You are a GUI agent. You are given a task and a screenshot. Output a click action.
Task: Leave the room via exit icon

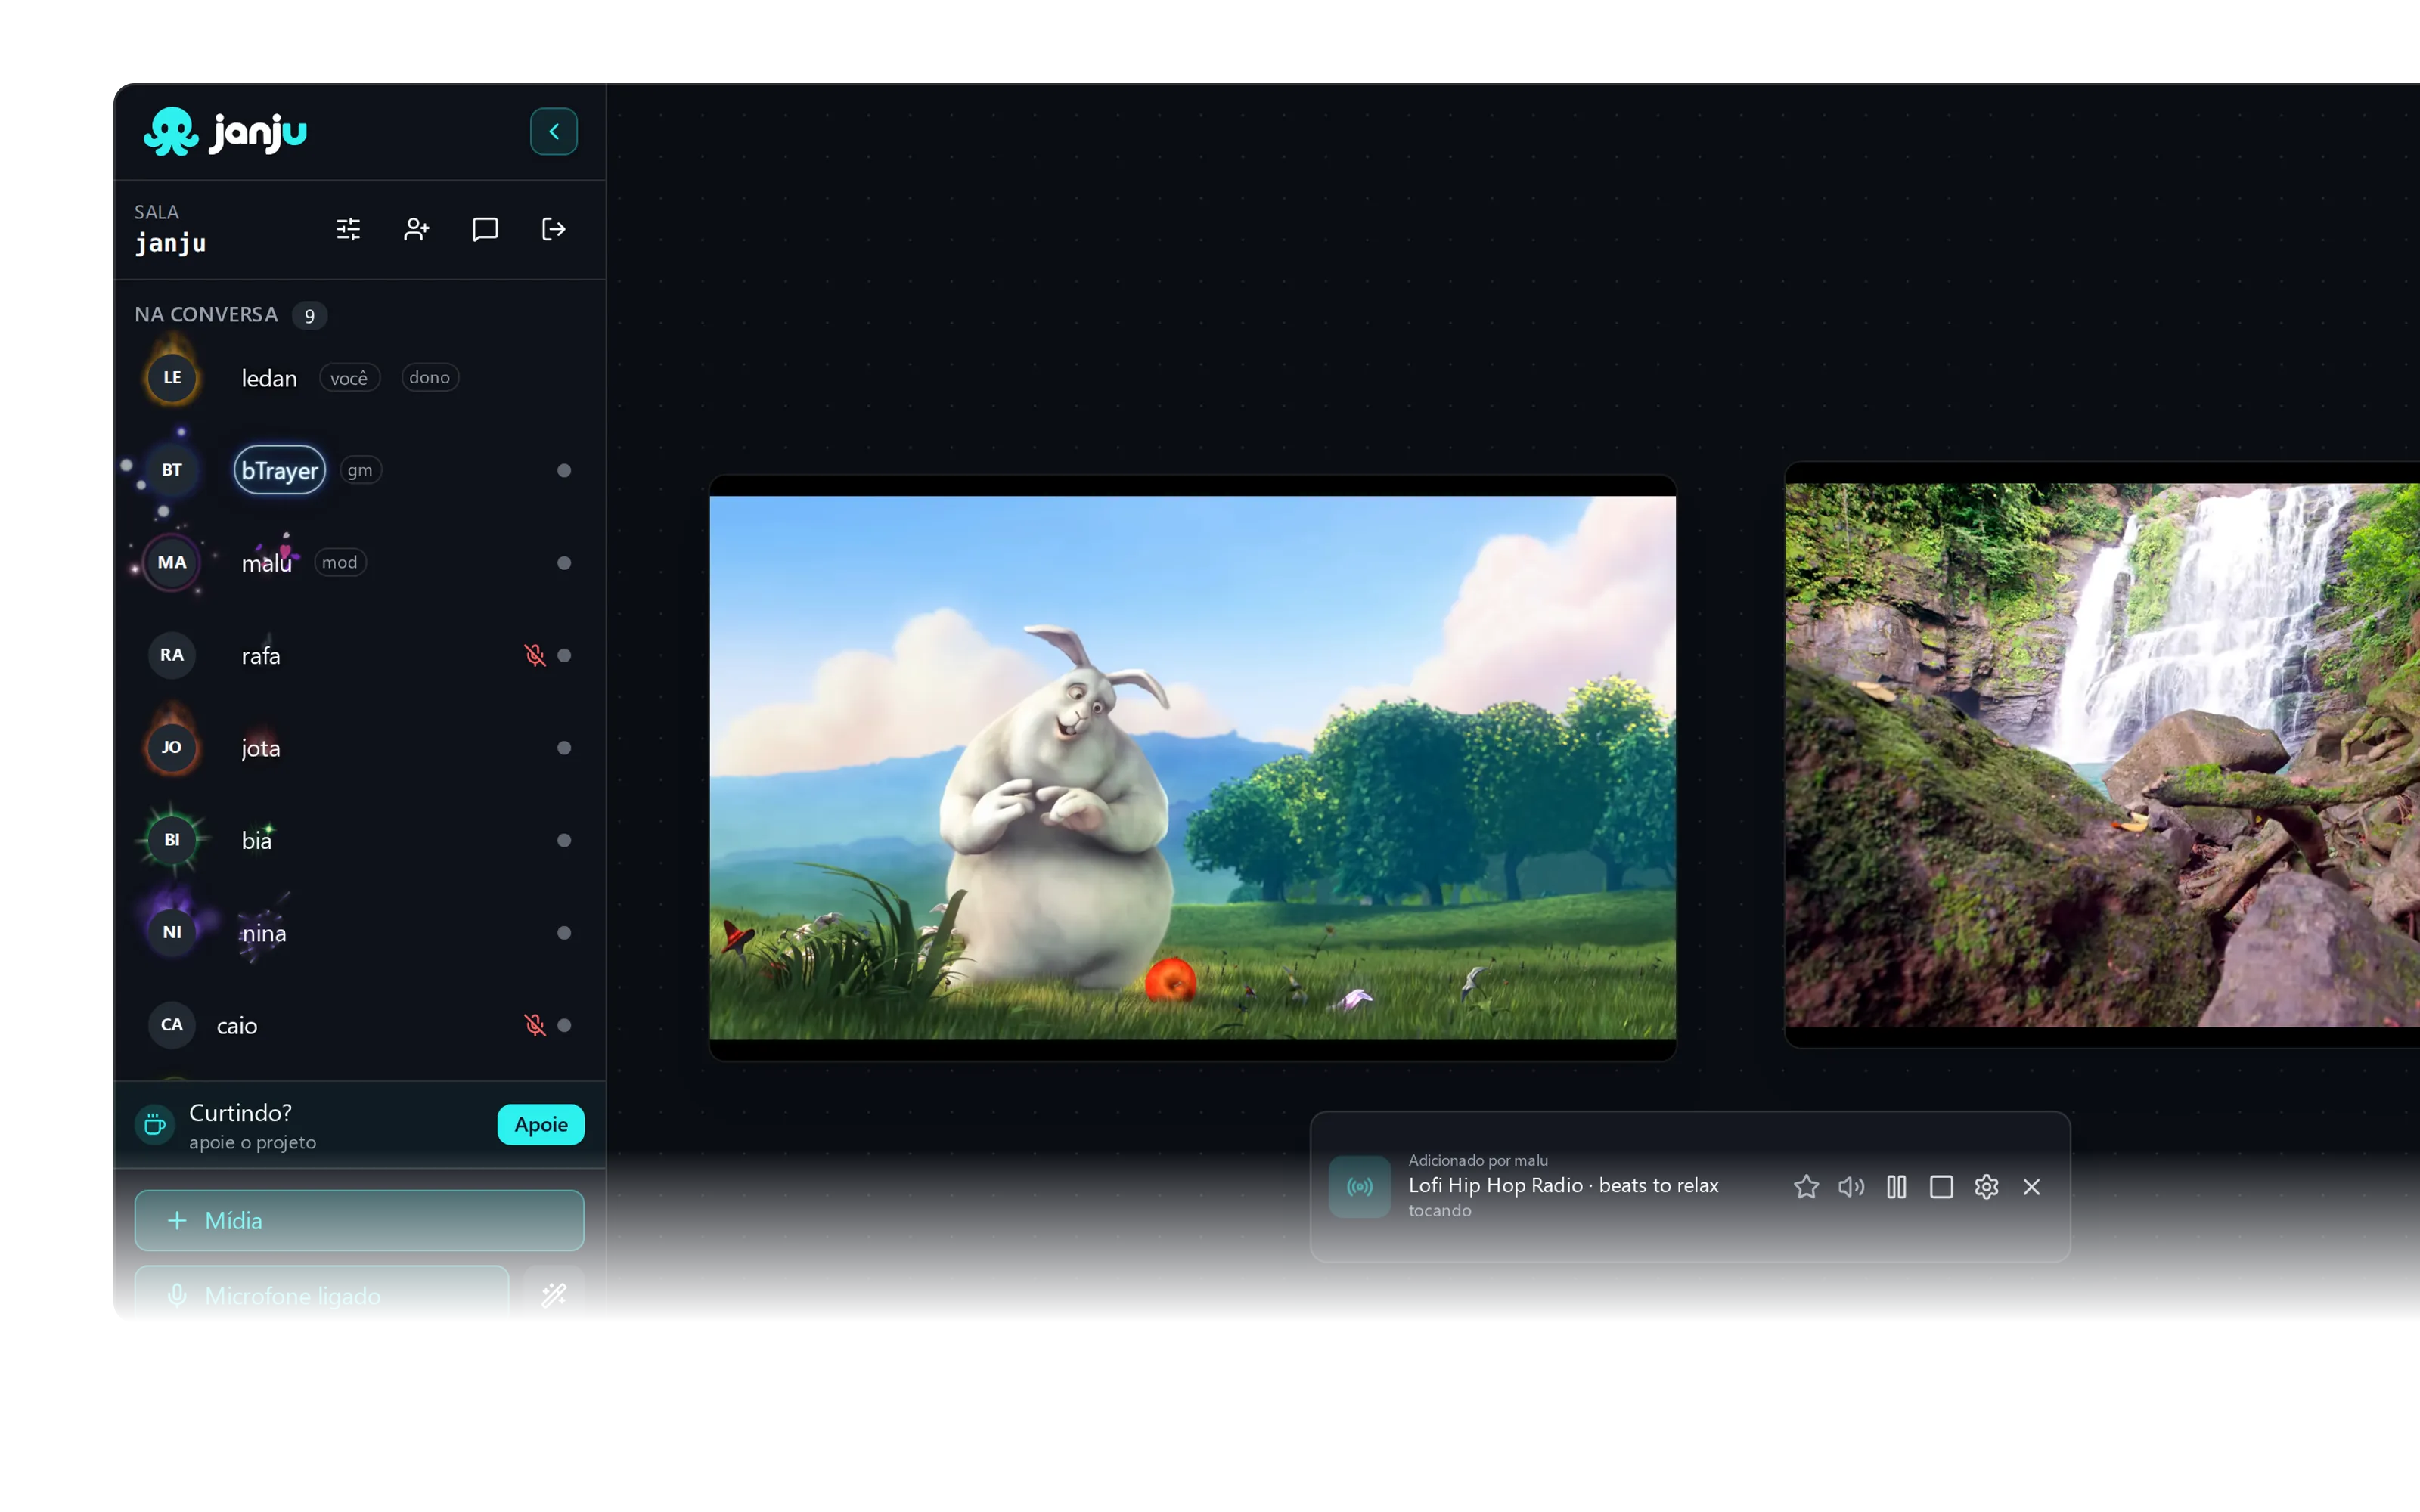[553, 229]
